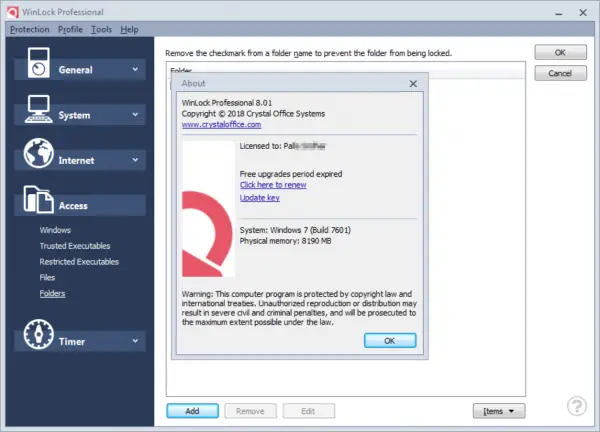Screen dimensions: 600x432
Task: Expand the System section chevron
Action: [x=135, y=114]
